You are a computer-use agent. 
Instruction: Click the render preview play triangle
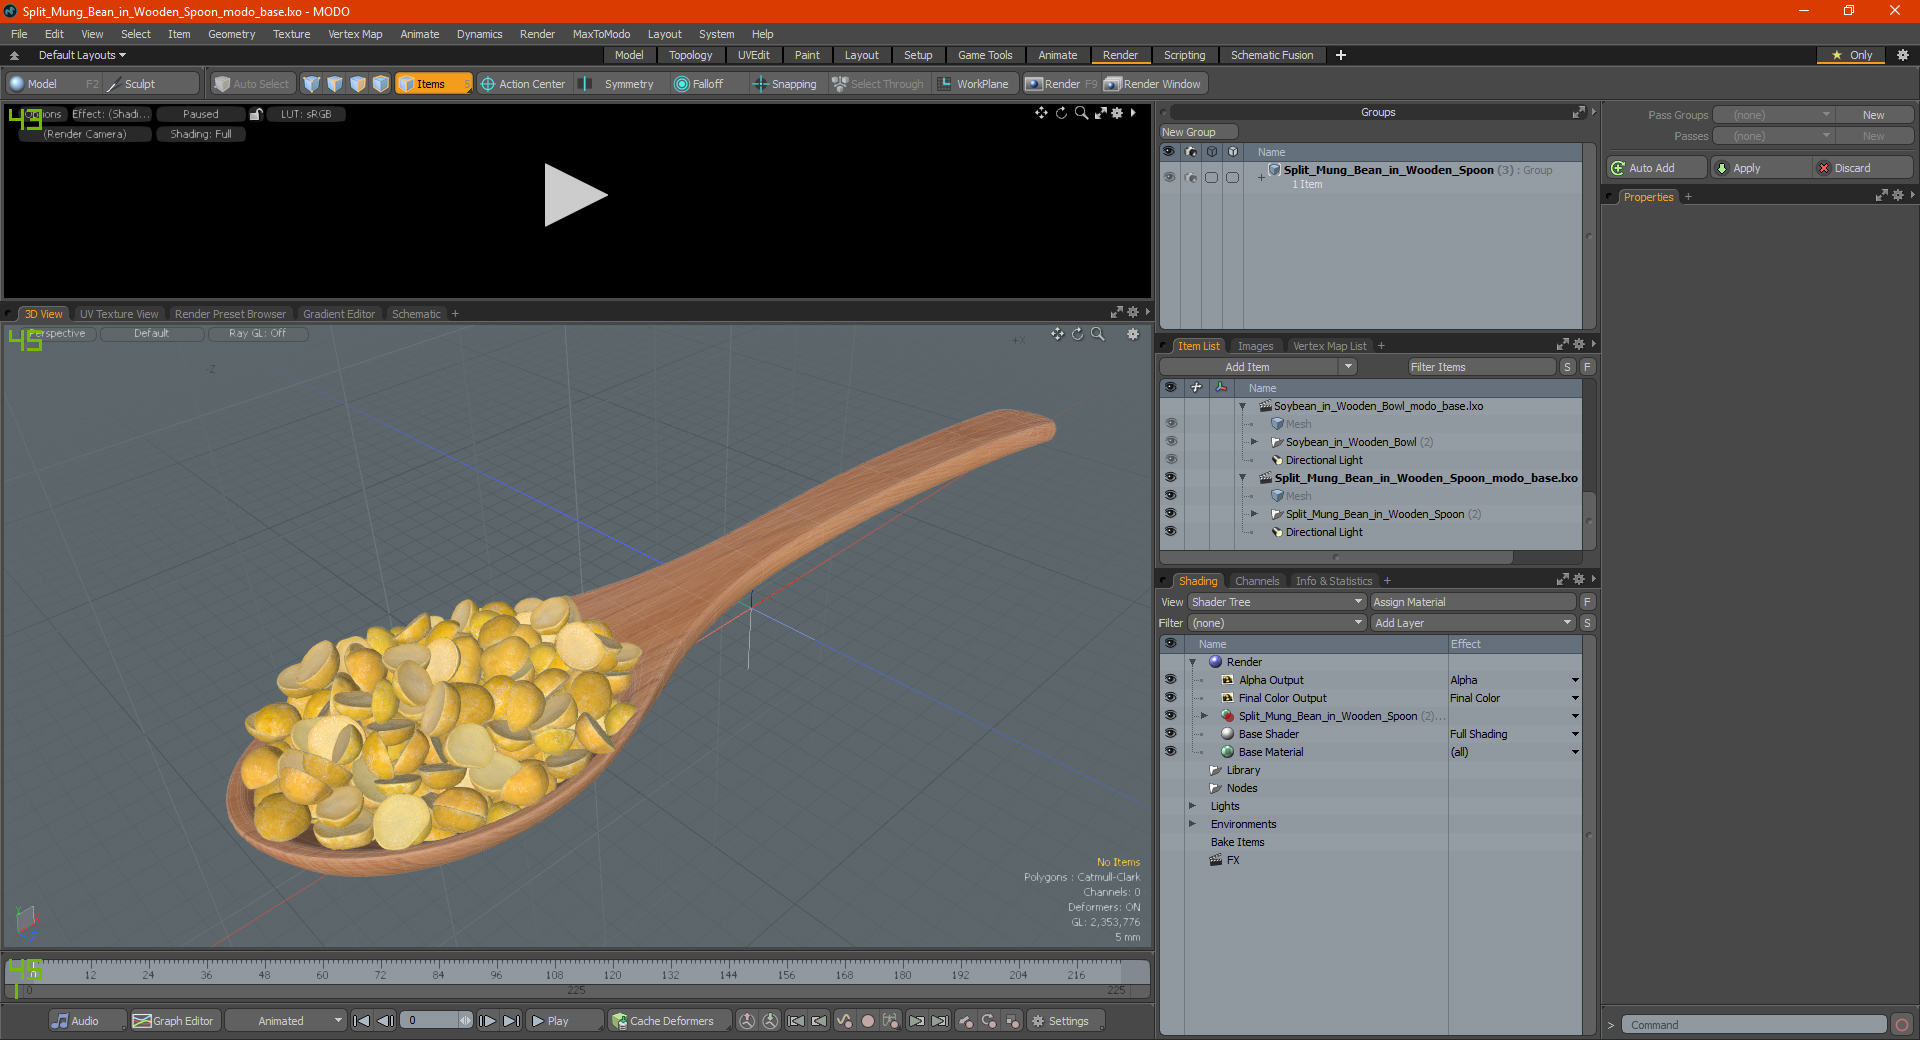[575, 195]
